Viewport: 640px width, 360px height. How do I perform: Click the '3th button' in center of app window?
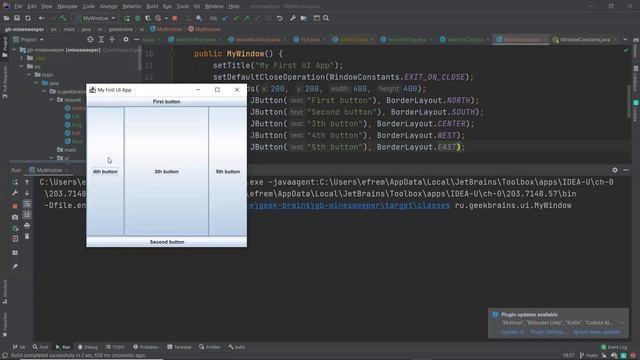pos(167,171)
